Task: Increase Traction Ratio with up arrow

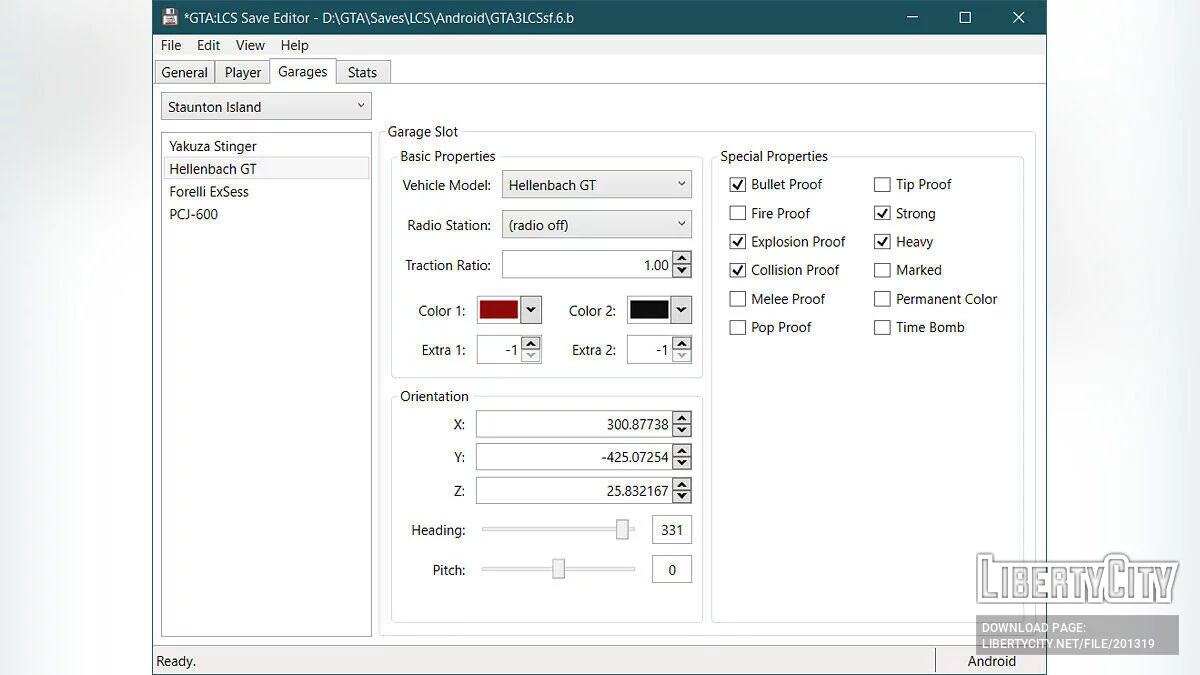Action: (x=682, y=259)
